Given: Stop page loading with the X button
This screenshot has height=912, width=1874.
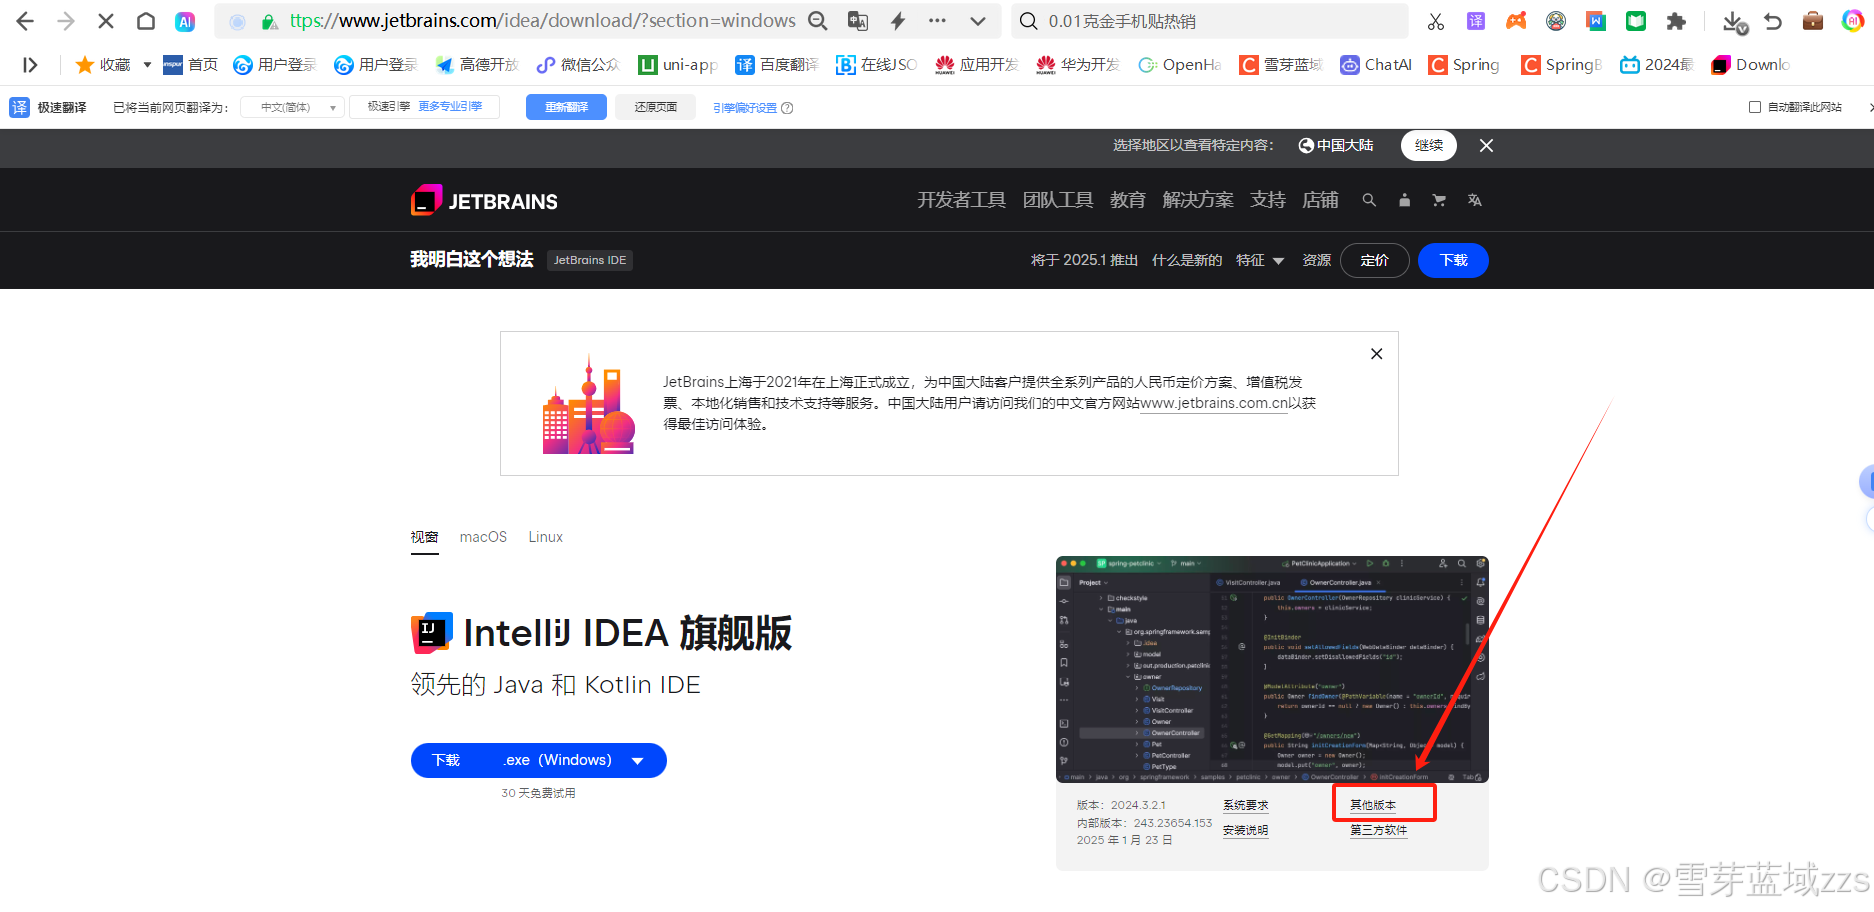Looking at the screenshot, I should pyautogui.click(x=106, y=21).
